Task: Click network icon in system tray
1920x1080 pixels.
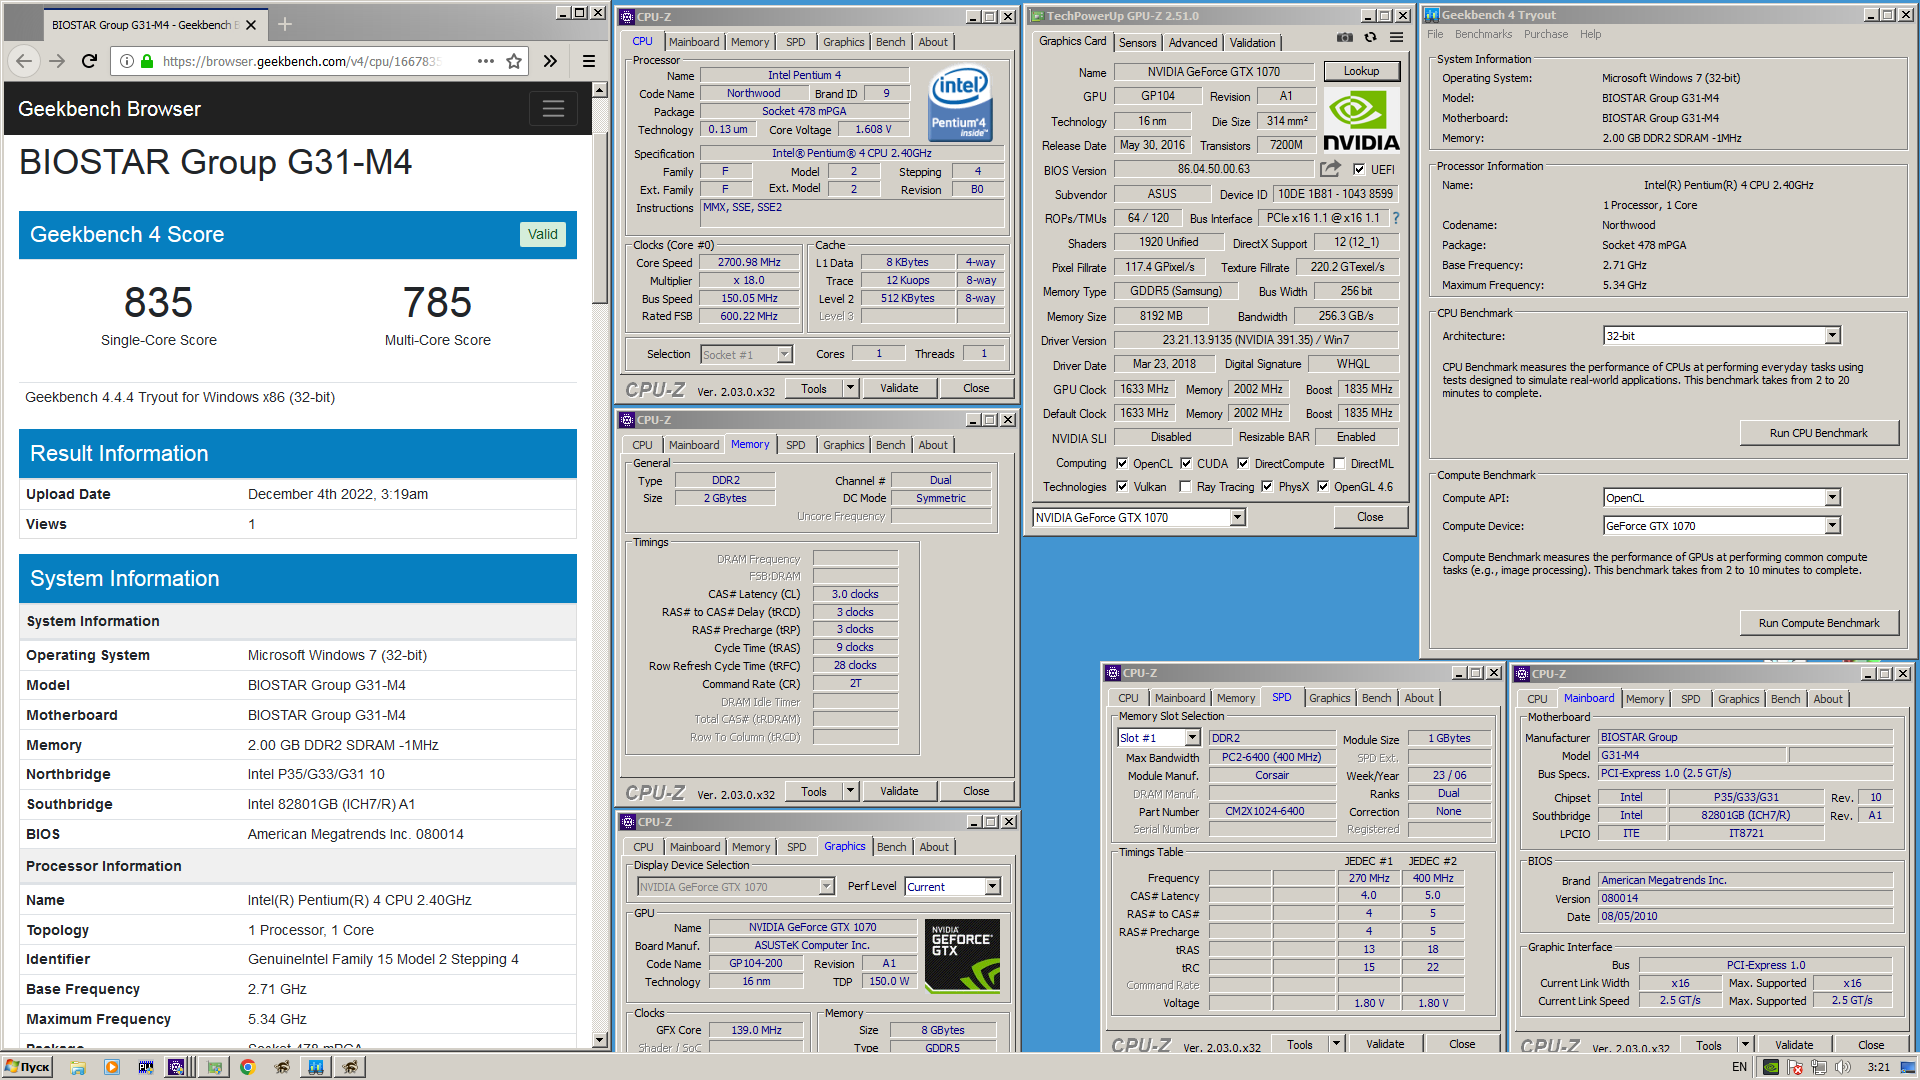Action: (x=1819, y=1067)
